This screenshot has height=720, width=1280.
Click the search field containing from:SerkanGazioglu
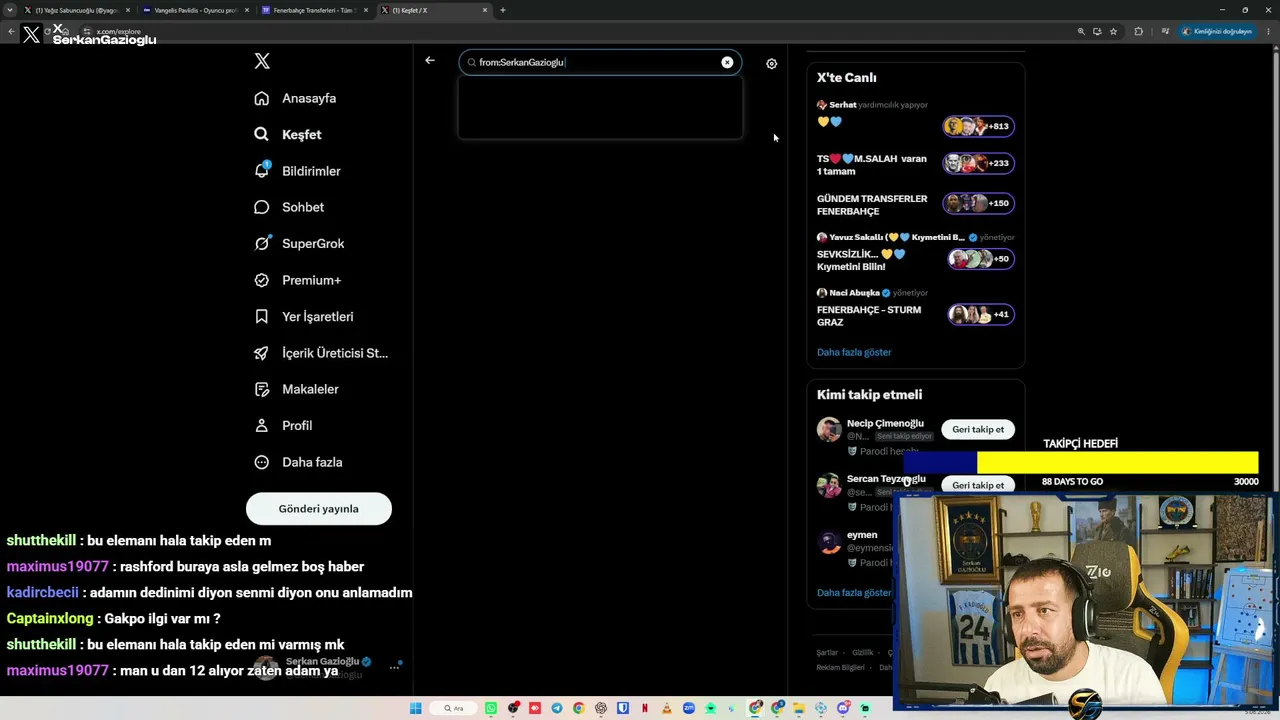click(x=600, y=62)
